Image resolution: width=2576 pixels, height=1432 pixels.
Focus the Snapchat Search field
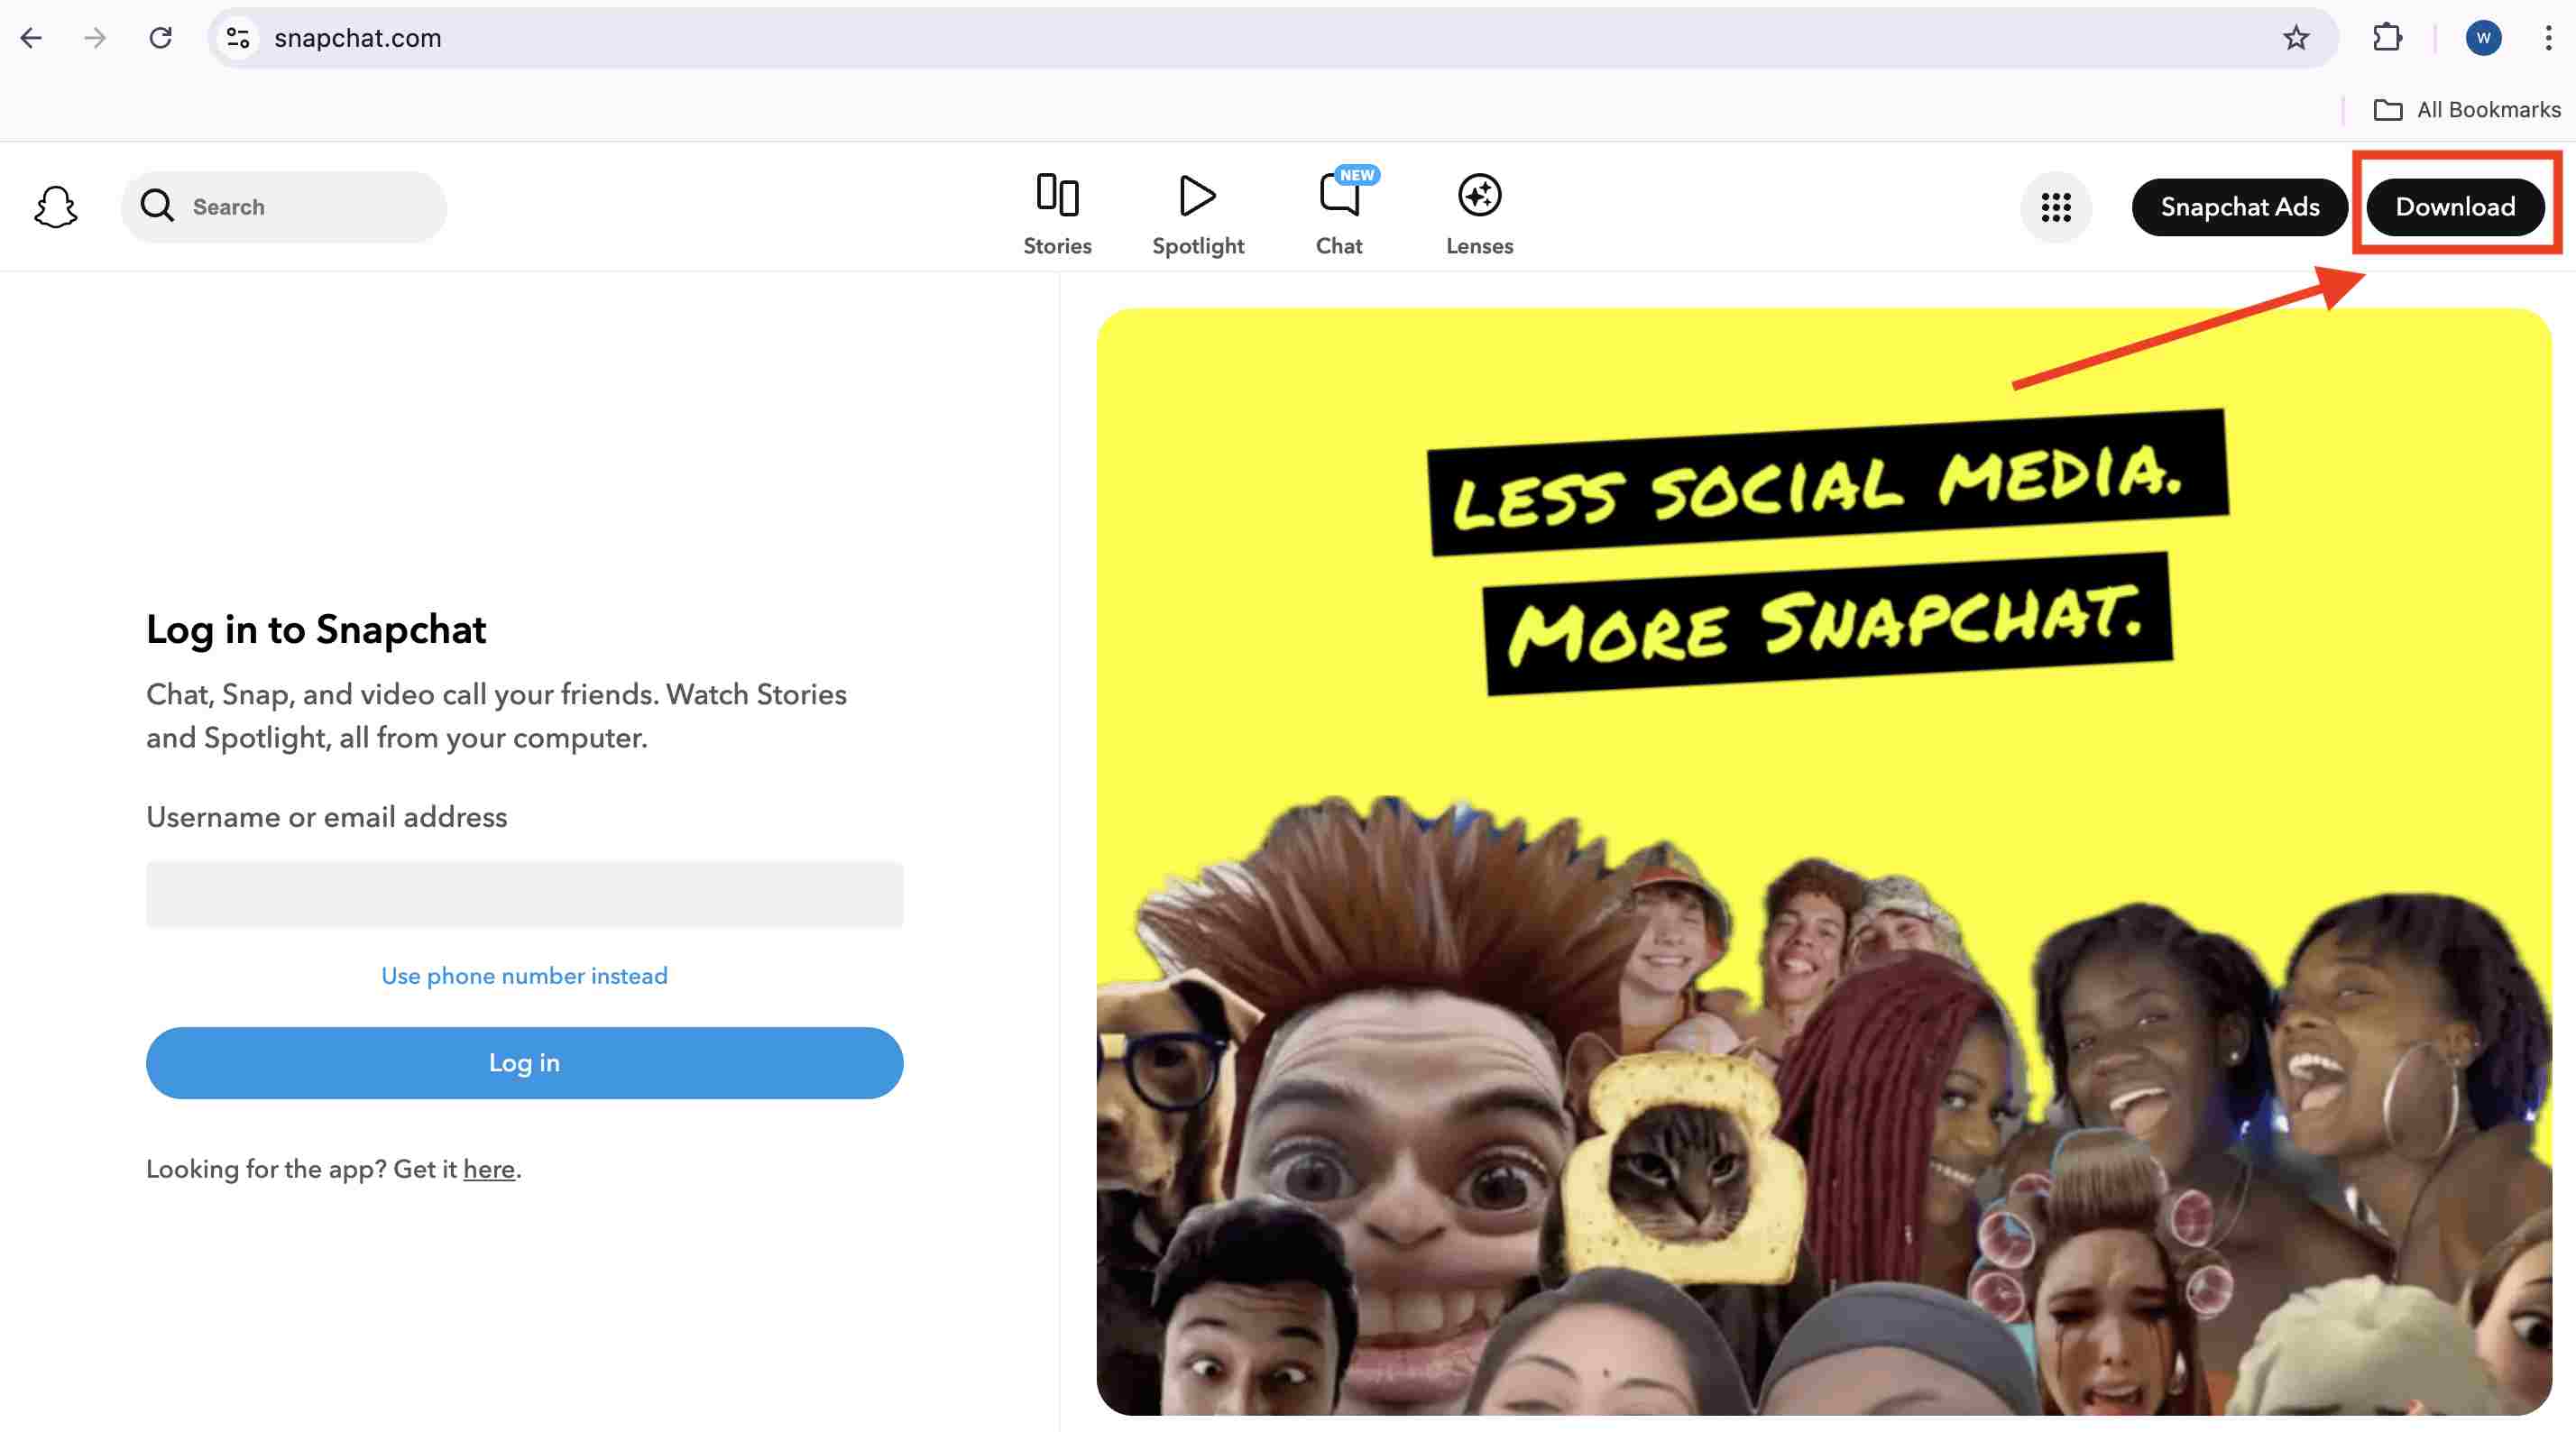(x=284, y=207)
